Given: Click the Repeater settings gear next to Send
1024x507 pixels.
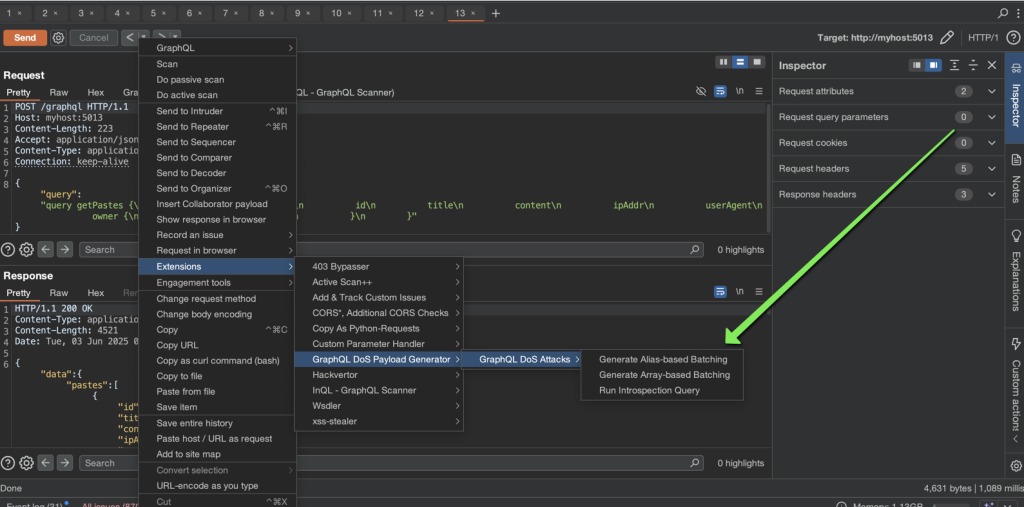Looking at the screenshot, I should click(x=58, y=38).
